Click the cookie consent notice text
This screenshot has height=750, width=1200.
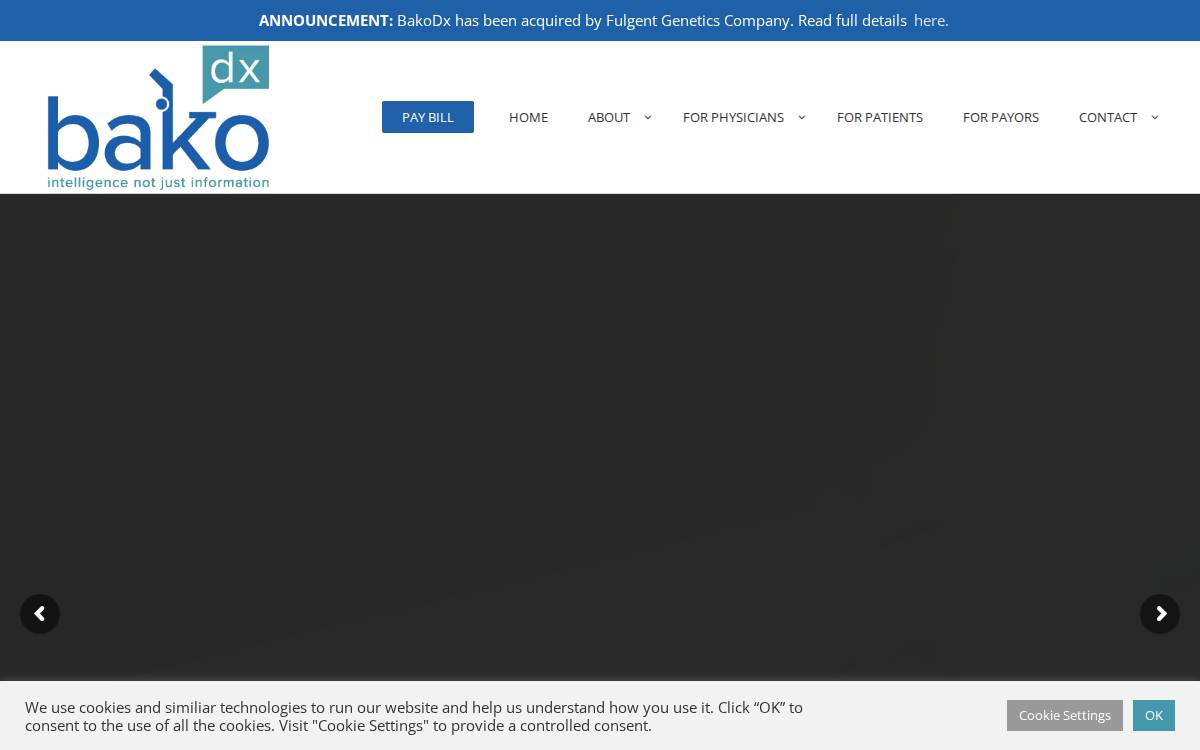coord(414,716)
